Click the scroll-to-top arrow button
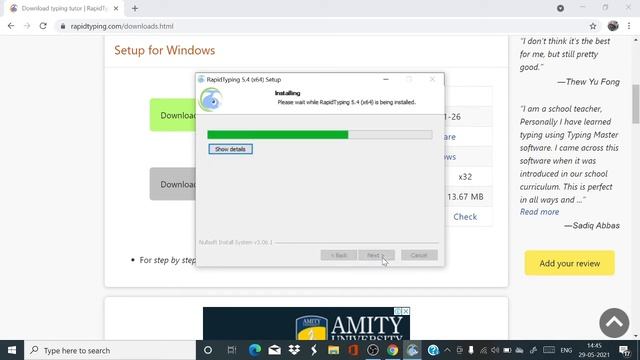This screenshot has width=640, height=360. [x=614, y=323]
